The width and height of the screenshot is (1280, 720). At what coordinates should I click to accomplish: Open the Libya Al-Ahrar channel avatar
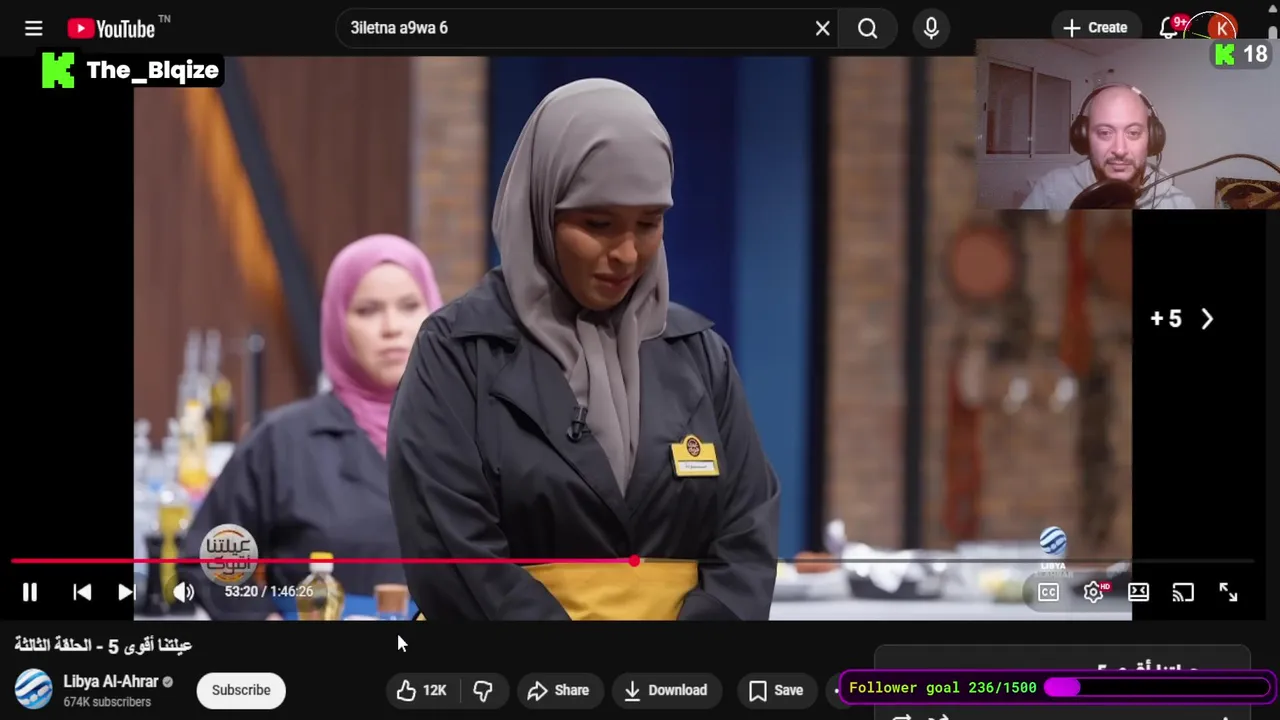33,690
